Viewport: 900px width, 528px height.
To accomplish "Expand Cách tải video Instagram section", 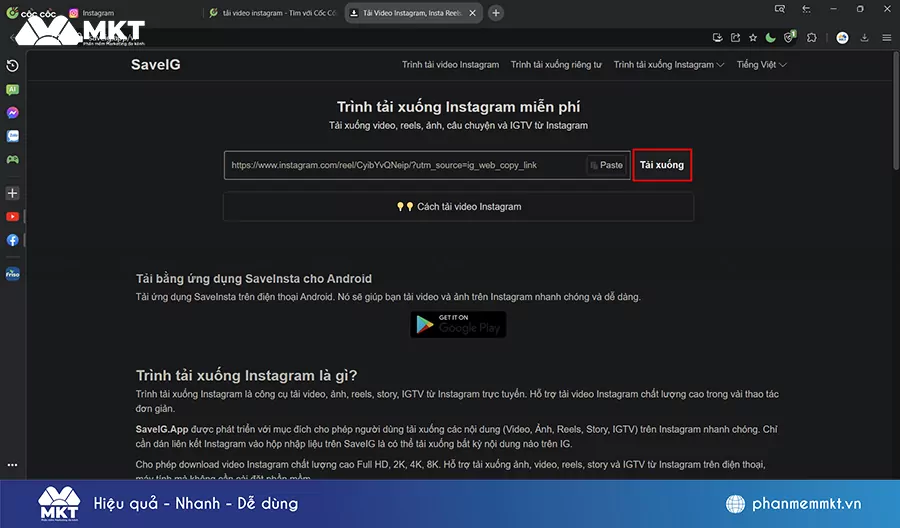I will (x=458, y=207).
